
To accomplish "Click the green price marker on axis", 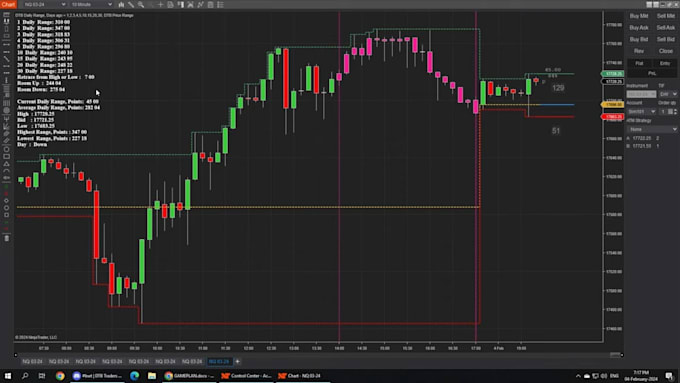I will click(612, 74).
